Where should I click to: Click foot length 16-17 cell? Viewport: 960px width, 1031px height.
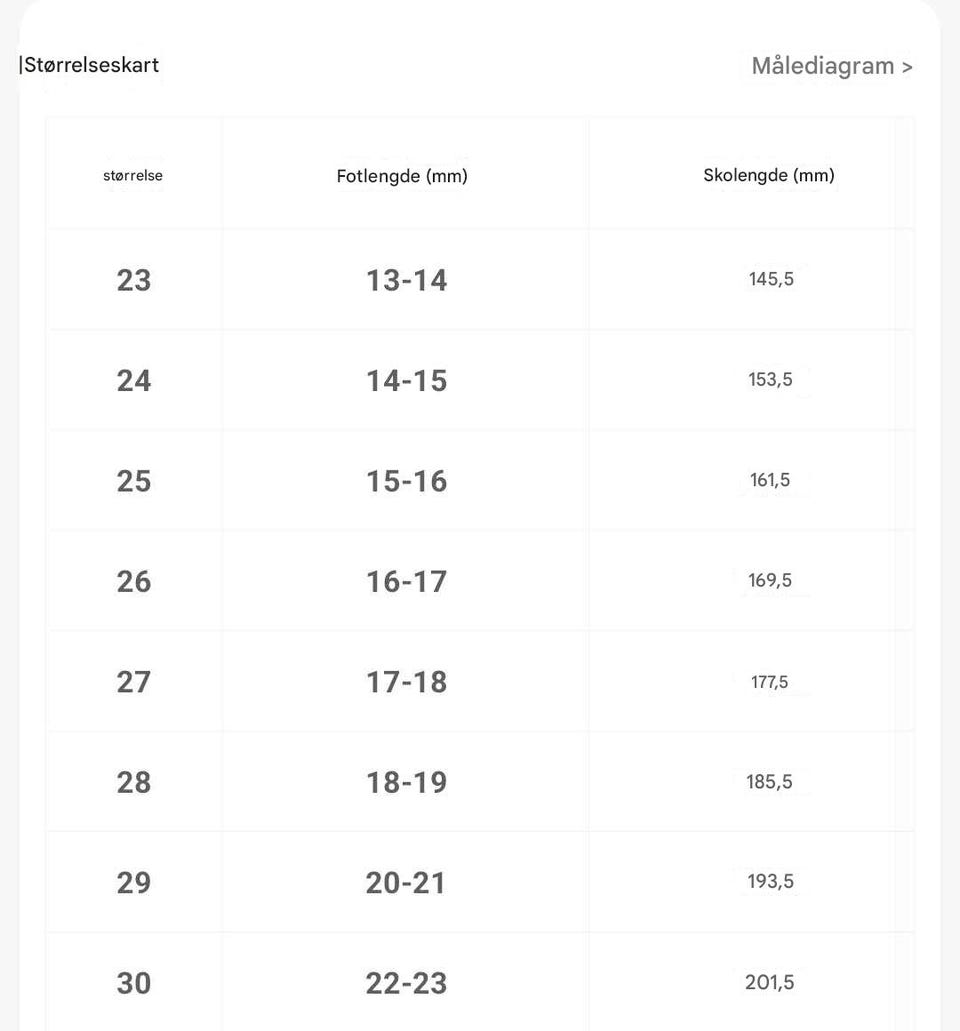point(406,581)
